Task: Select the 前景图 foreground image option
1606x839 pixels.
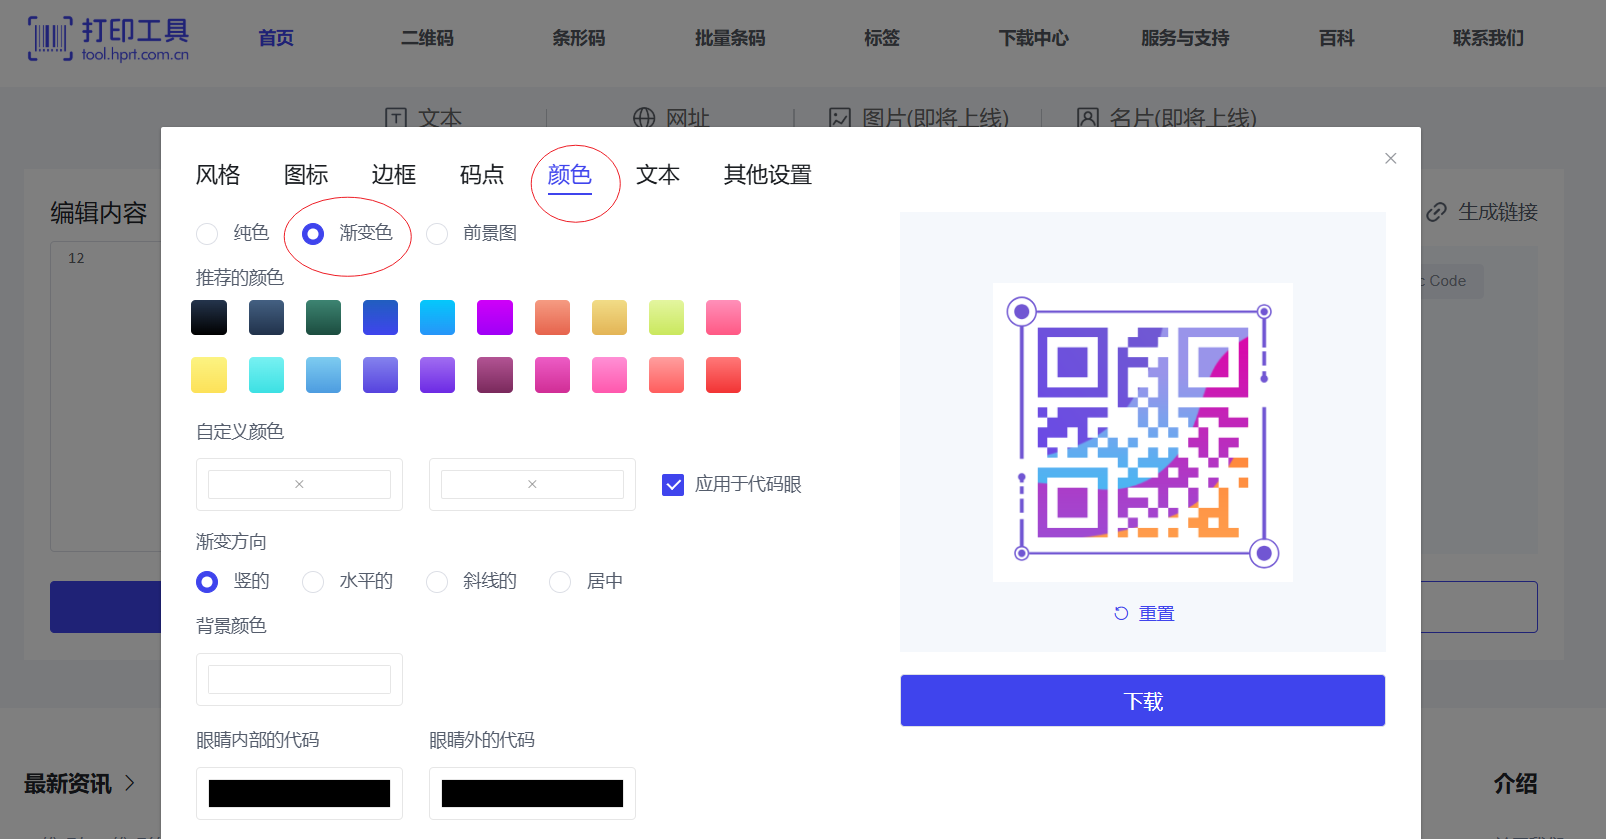Action: coord(437,234)
